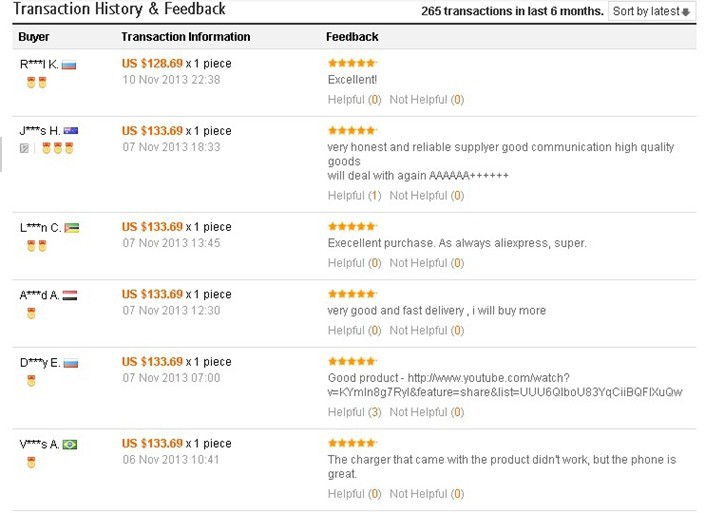Click Helpful (3) on the "Good product" review

(354, 412)
